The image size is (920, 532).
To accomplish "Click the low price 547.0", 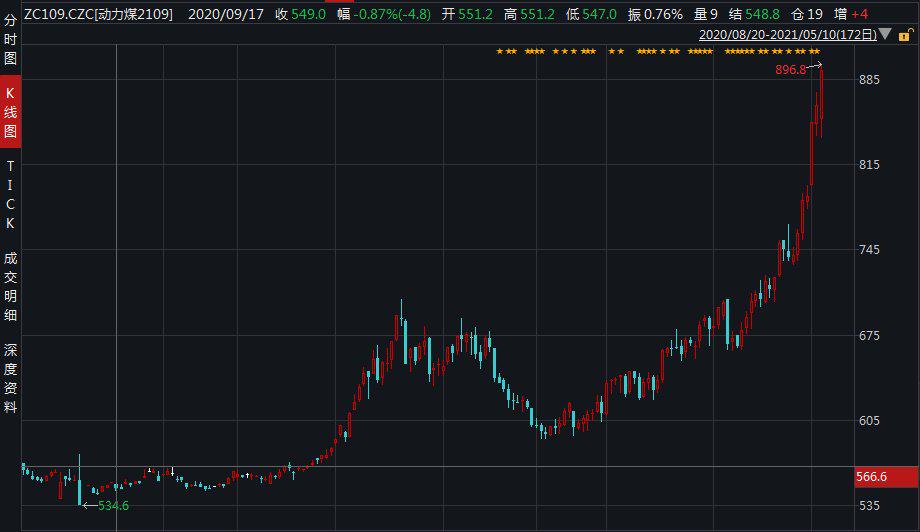I will click(599, 14).
